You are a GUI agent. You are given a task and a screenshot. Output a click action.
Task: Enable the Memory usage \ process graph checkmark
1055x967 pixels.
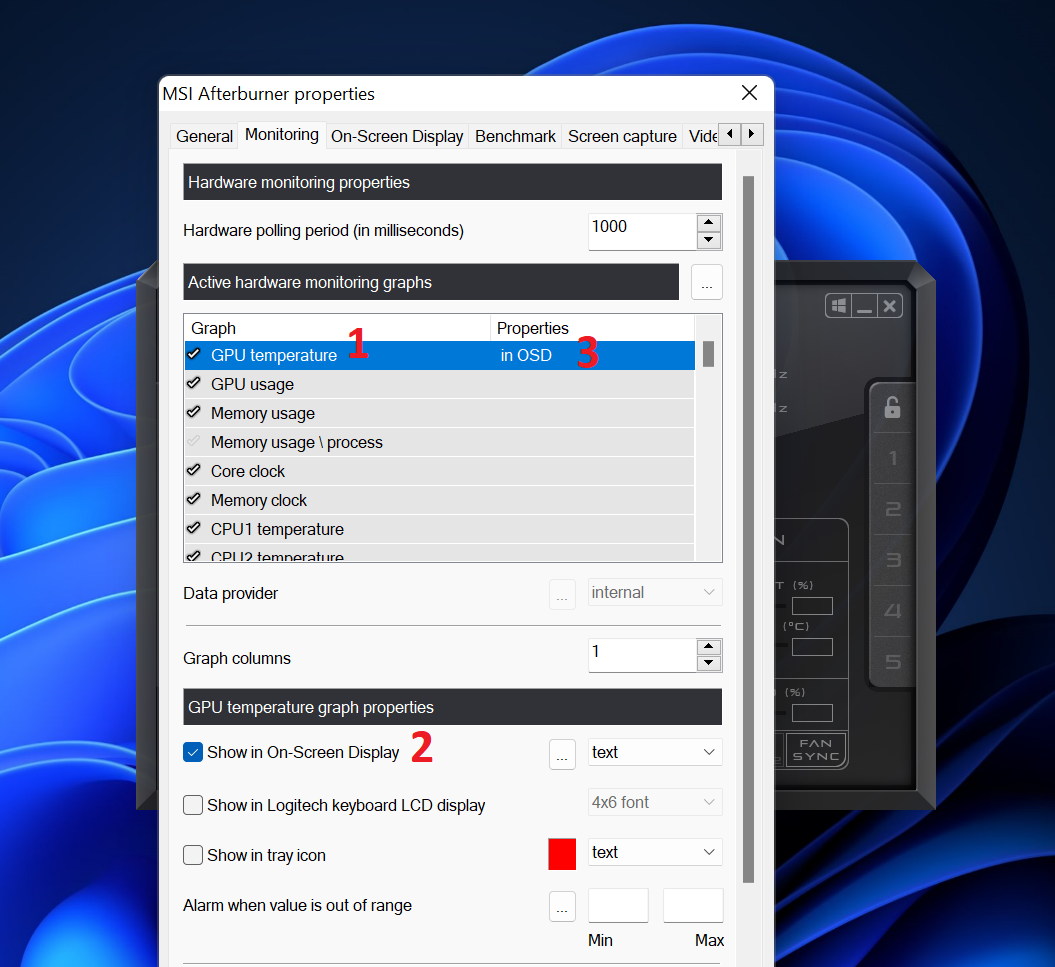tap(194, 441)
